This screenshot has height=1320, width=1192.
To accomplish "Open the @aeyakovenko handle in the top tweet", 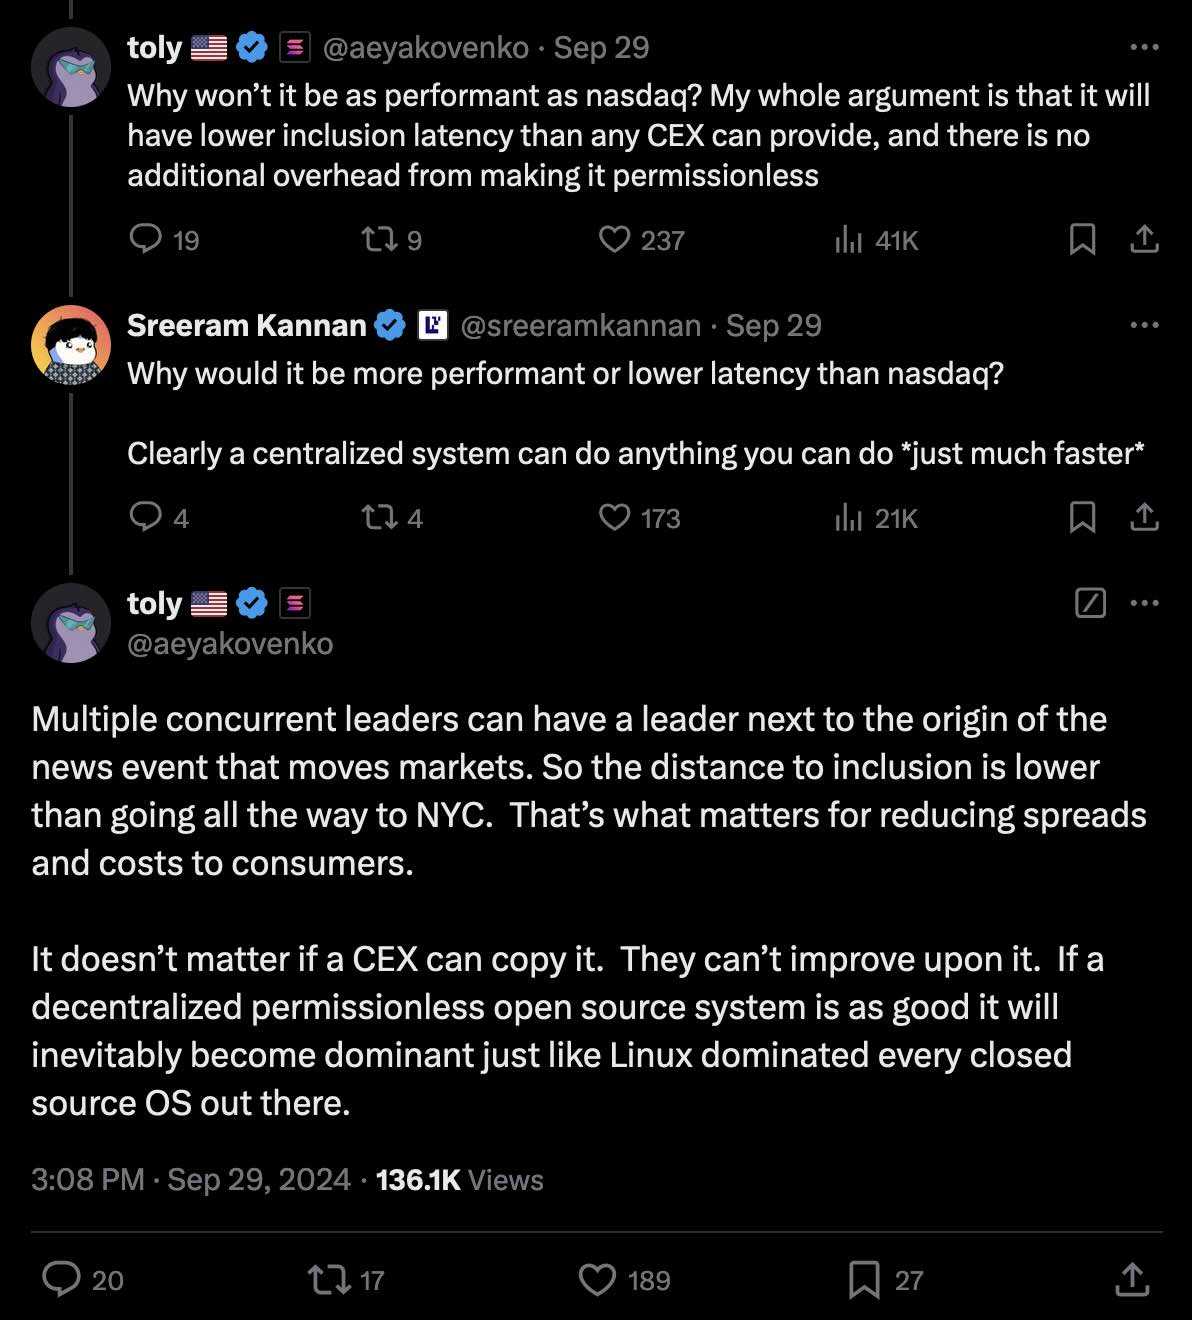I will (425, 47).
